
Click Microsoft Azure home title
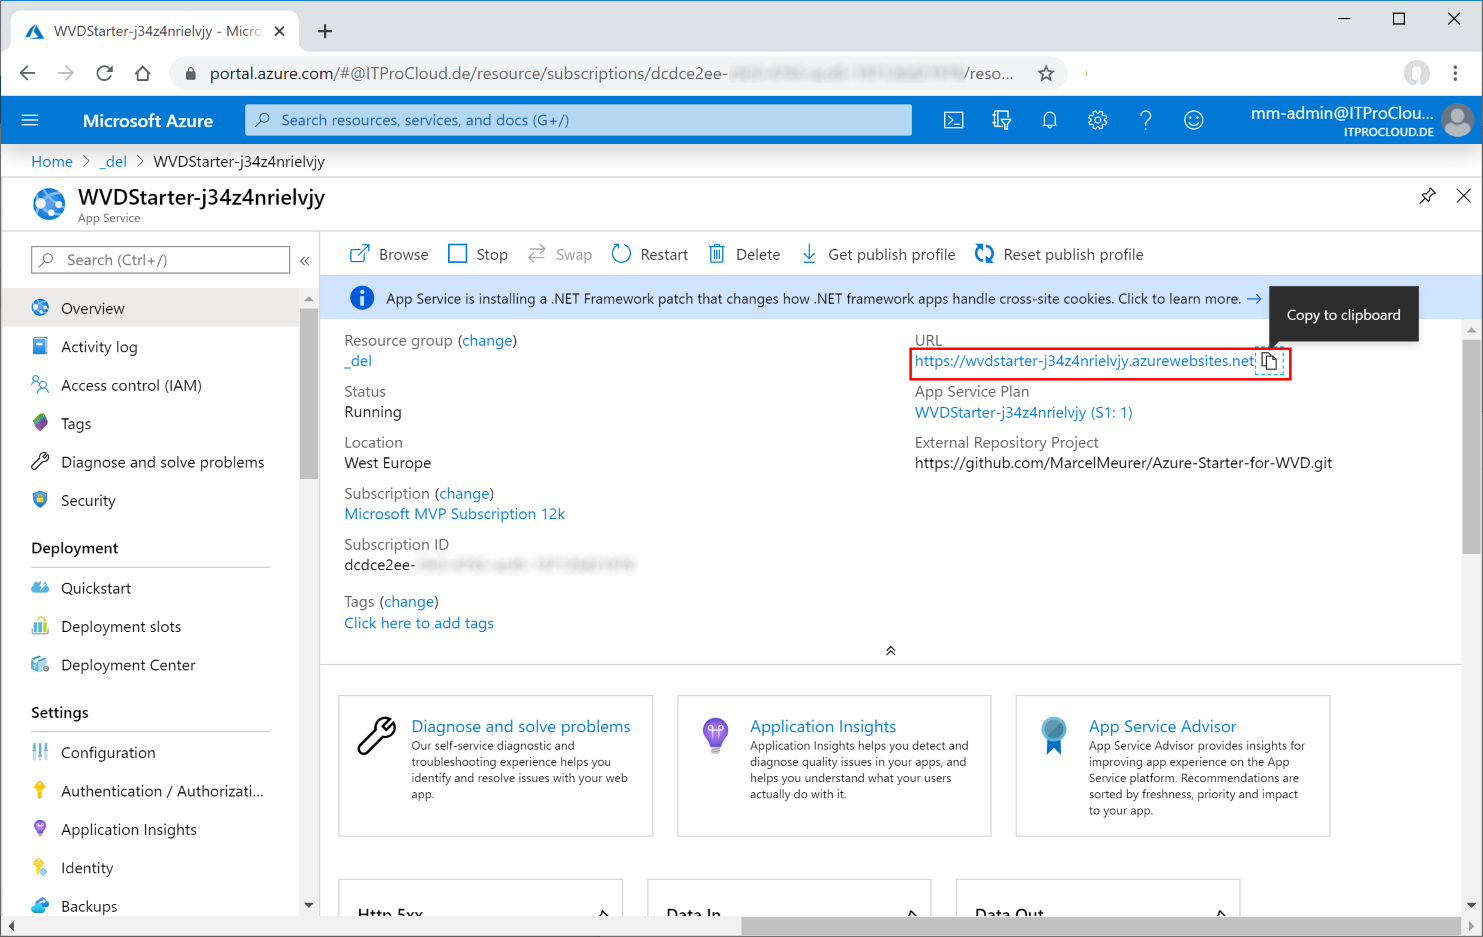pyautogui.click(x=148, y=121)
